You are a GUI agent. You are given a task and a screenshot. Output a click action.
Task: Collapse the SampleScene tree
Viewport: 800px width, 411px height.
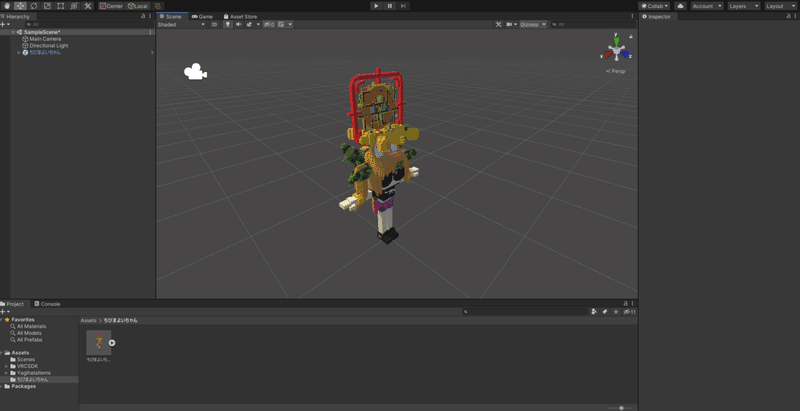pos(13,32)
